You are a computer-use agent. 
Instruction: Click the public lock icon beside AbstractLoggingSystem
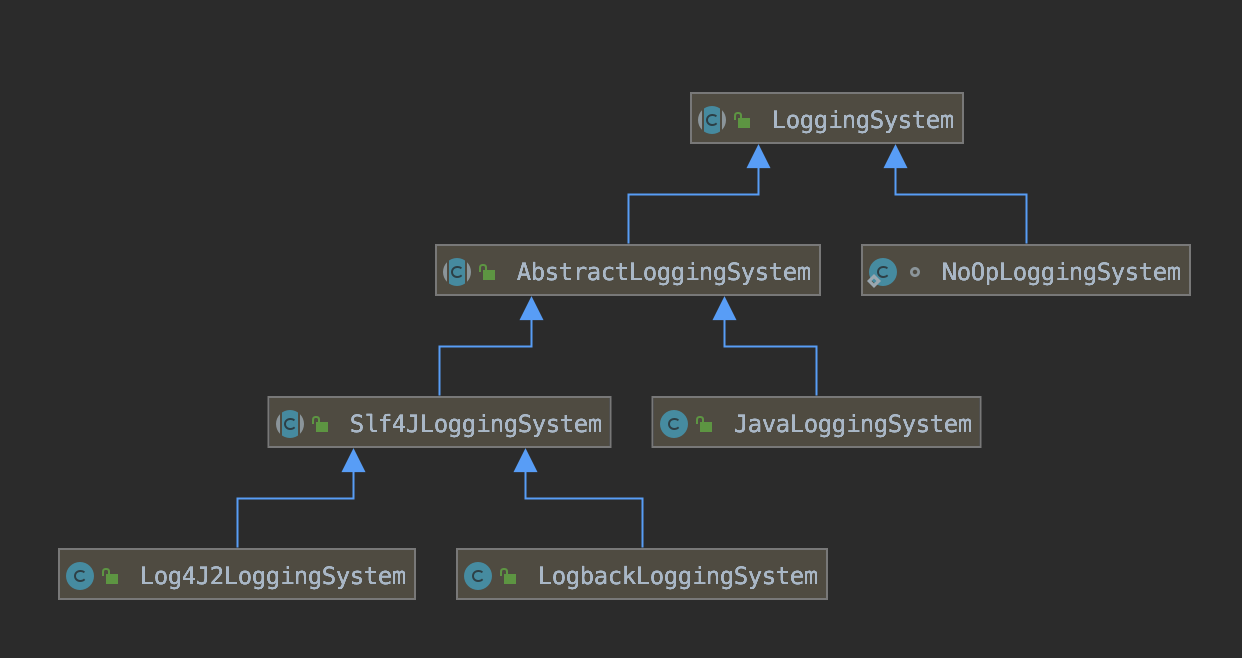(x=487, y=271)
